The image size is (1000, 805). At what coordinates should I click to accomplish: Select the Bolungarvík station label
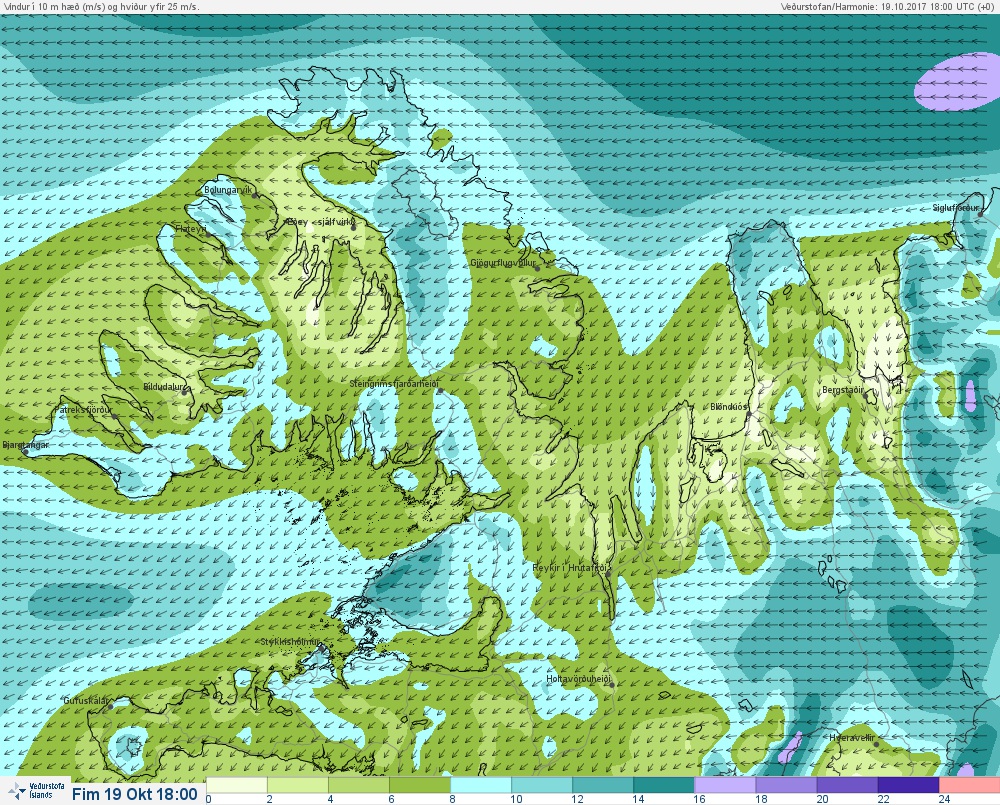(228, 190)
